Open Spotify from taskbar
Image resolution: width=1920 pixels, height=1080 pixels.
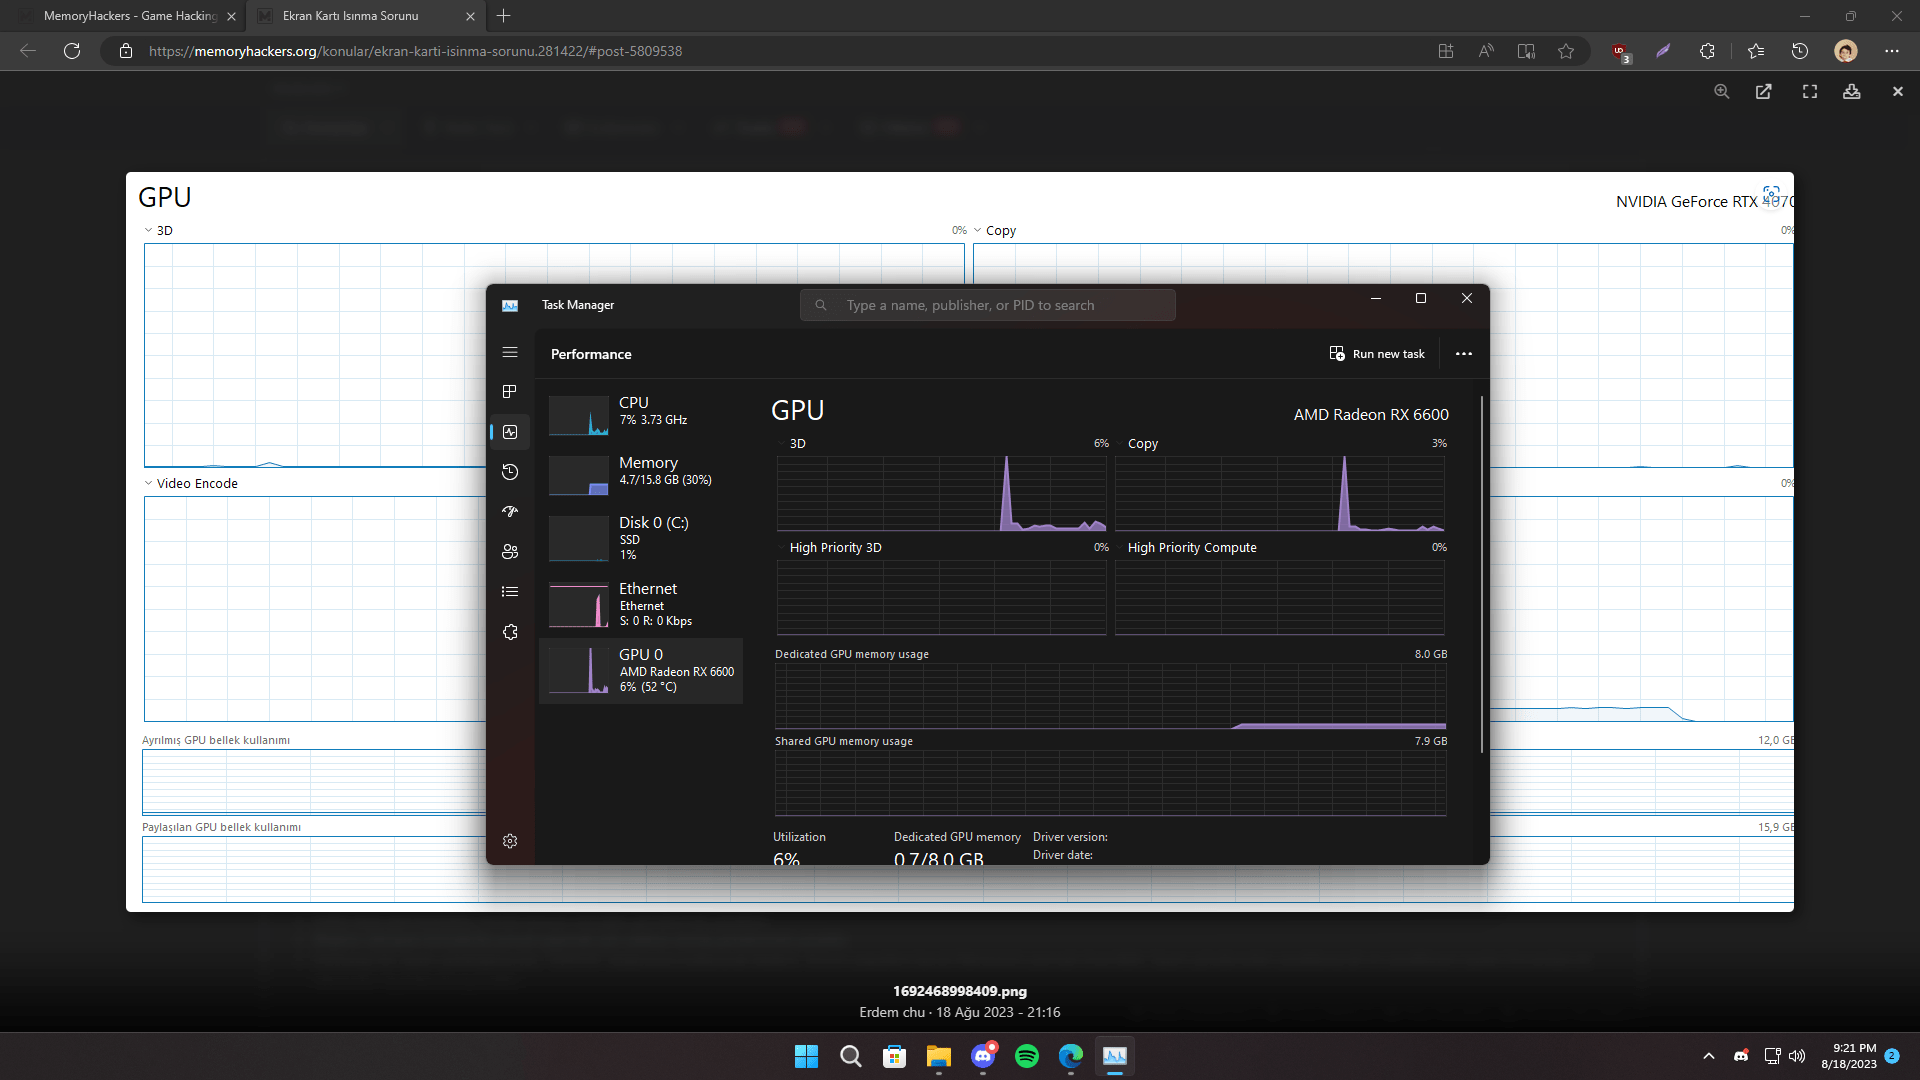point(1027,1056)
